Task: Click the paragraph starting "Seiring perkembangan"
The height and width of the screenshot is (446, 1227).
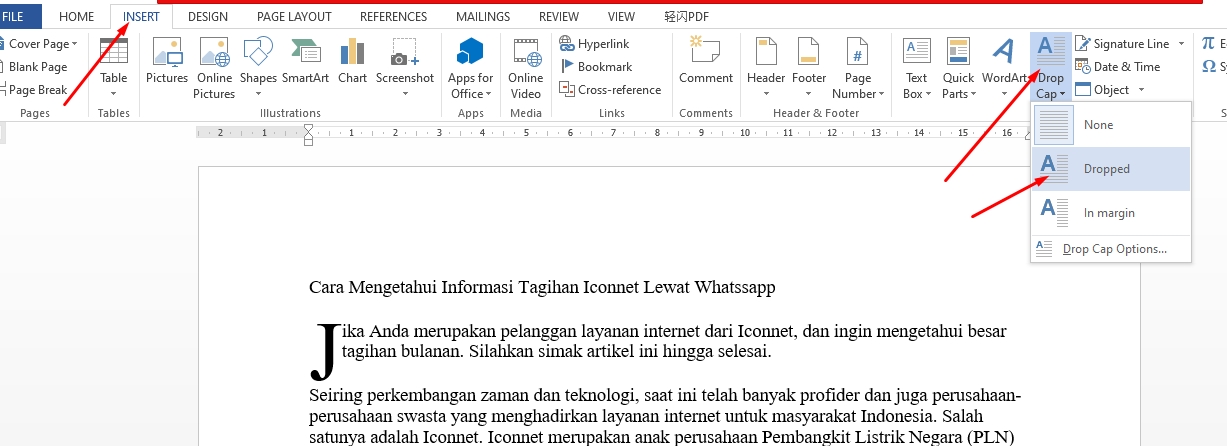Action: click(x=665, y=417)
